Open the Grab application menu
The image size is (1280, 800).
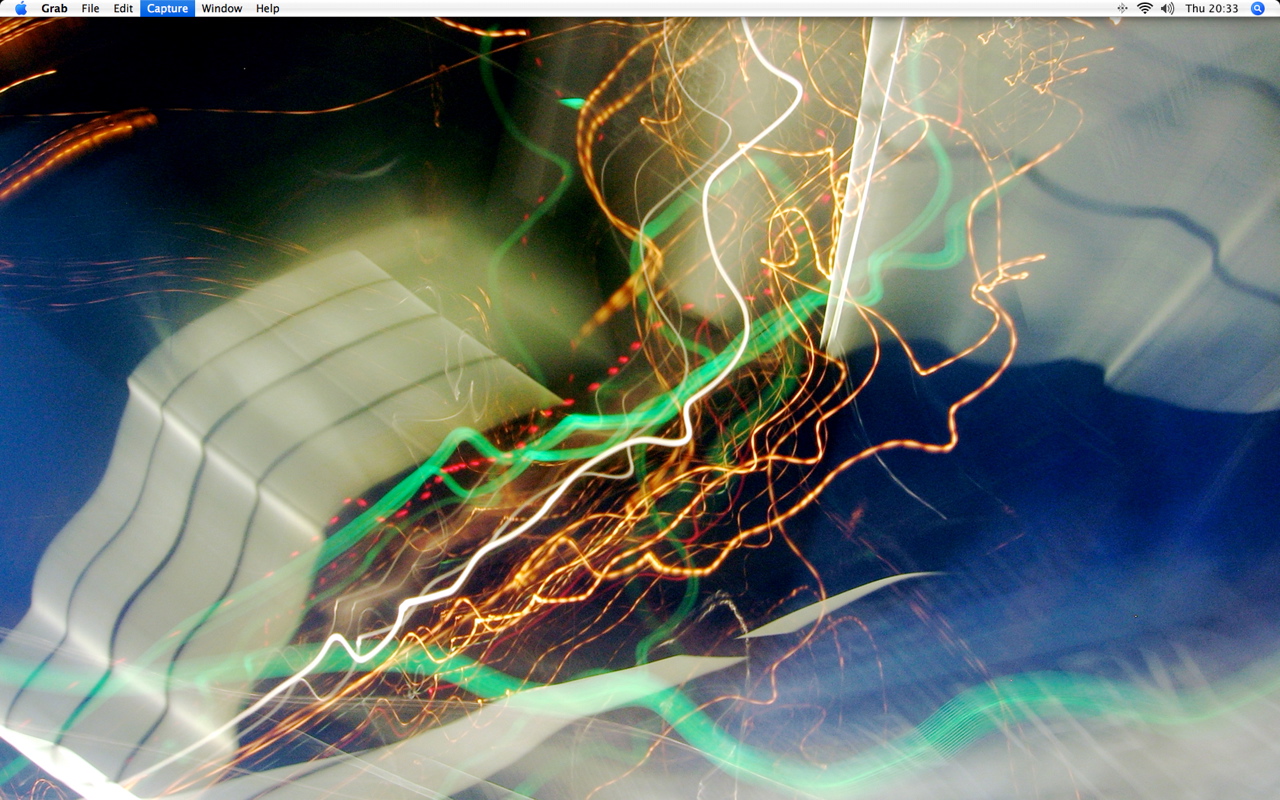click(54, 8)
